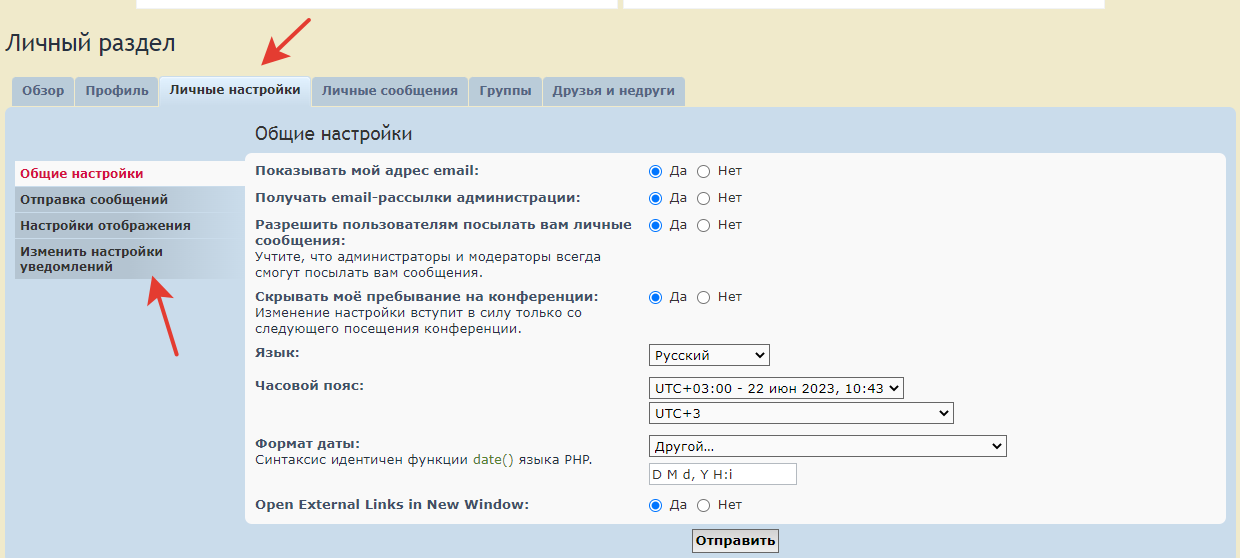Switch to the 'Обзор' tab
The width and height of the screenshot is (1240, 558).
pyautogui.click(x=43, y=91)
